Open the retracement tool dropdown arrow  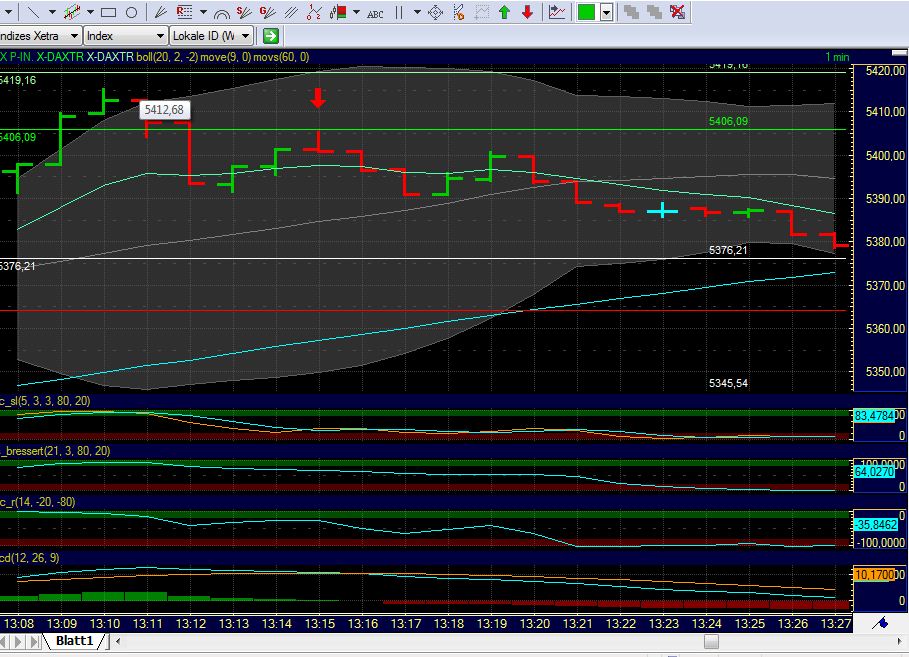click(x=203, y=12)
